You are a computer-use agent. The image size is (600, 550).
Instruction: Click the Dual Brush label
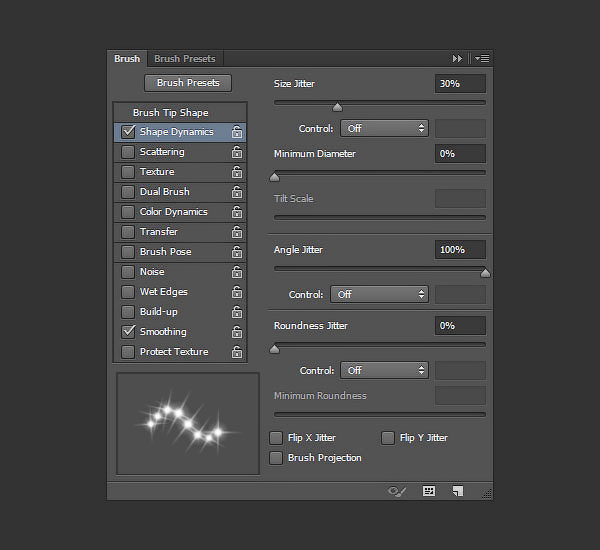[x=165, y=192]
